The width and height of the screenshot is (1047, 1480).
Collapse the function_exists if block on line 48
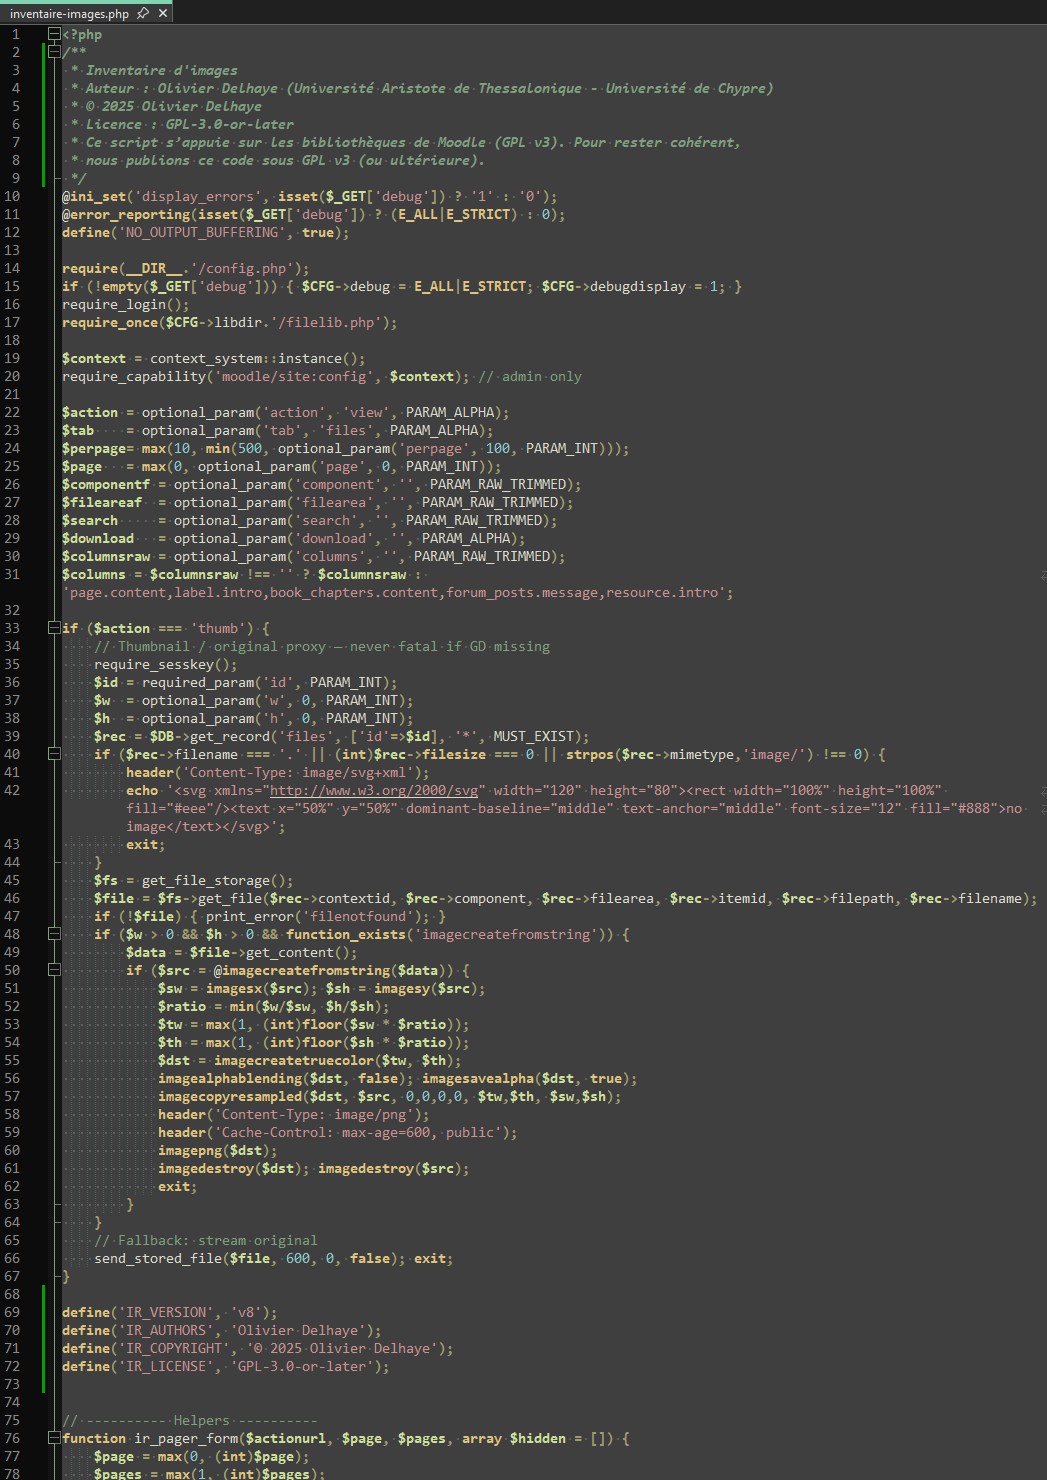pyautogui.click(x=54, y=934)
